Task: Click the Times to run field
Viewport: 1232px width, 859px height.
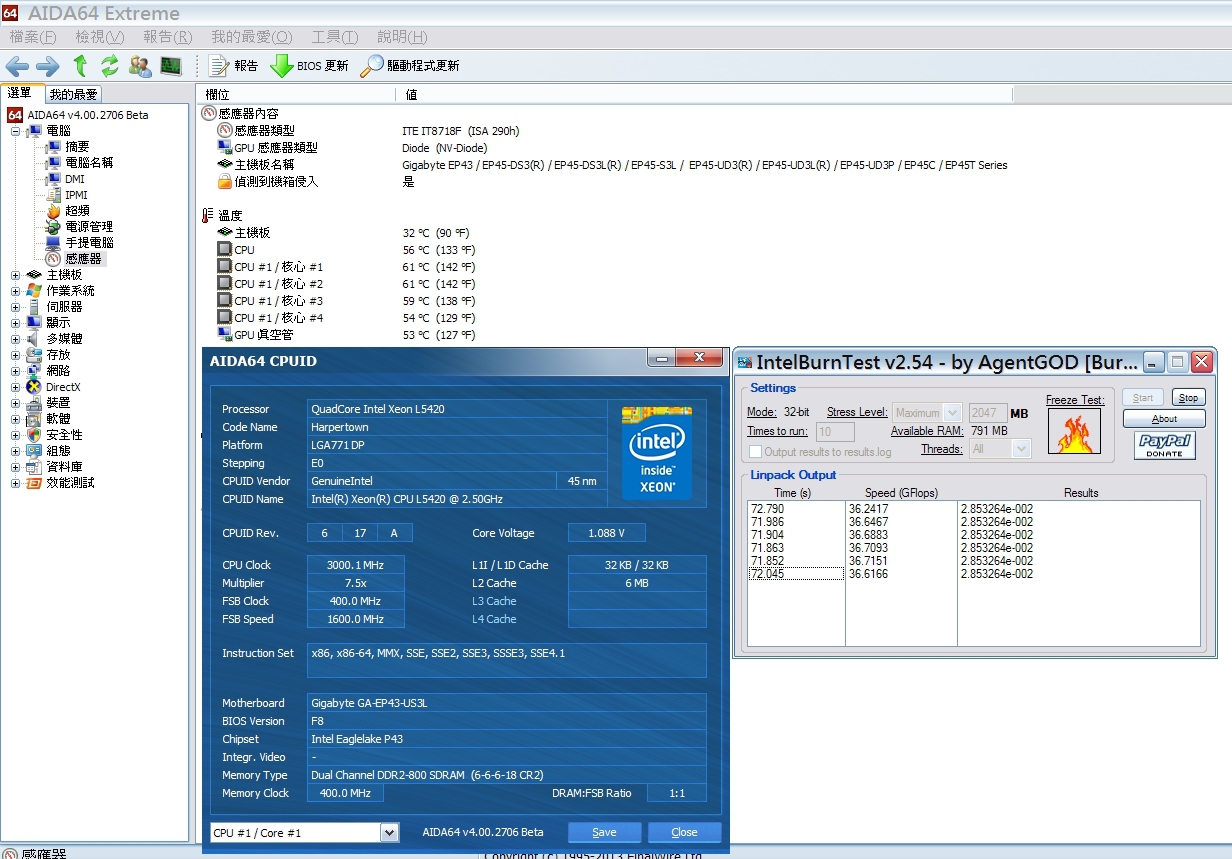Action: [x=835, y=431]
